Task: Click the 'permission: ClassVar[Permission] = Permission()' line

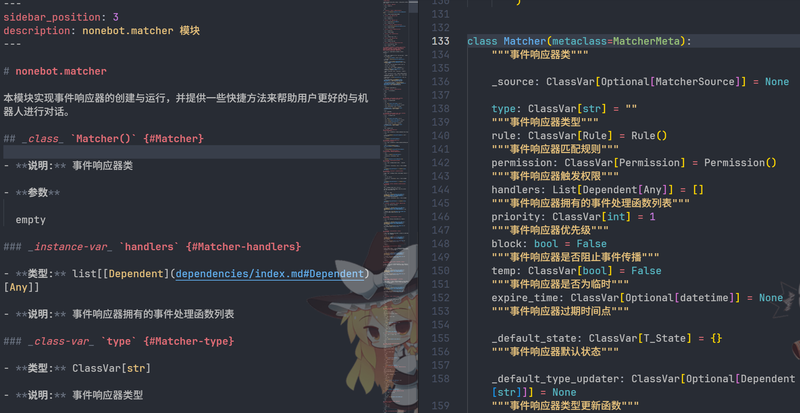Action: 634,163
